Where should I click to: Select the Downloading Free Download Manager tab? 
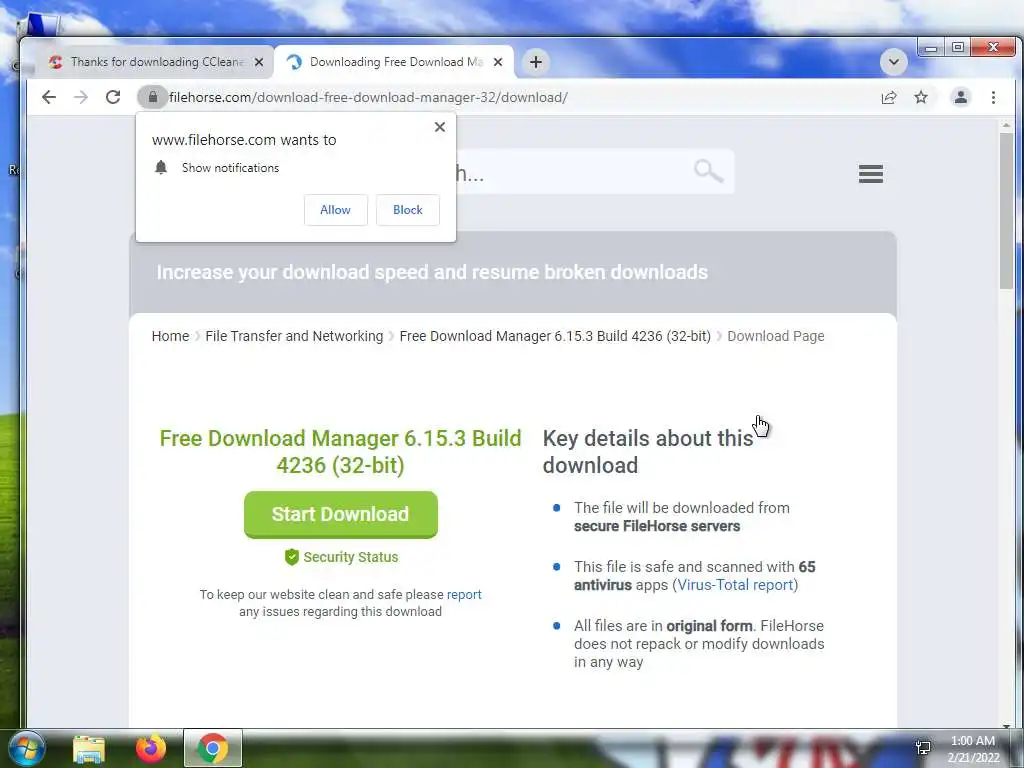click(x=394, y=62)
